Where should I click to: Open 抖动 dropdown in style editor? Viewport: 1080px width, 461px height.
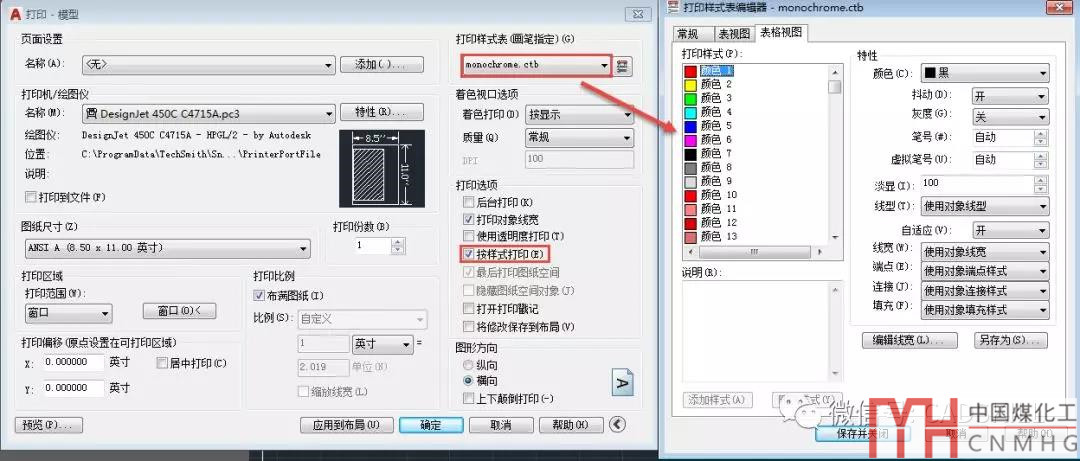coord(1010,96)
